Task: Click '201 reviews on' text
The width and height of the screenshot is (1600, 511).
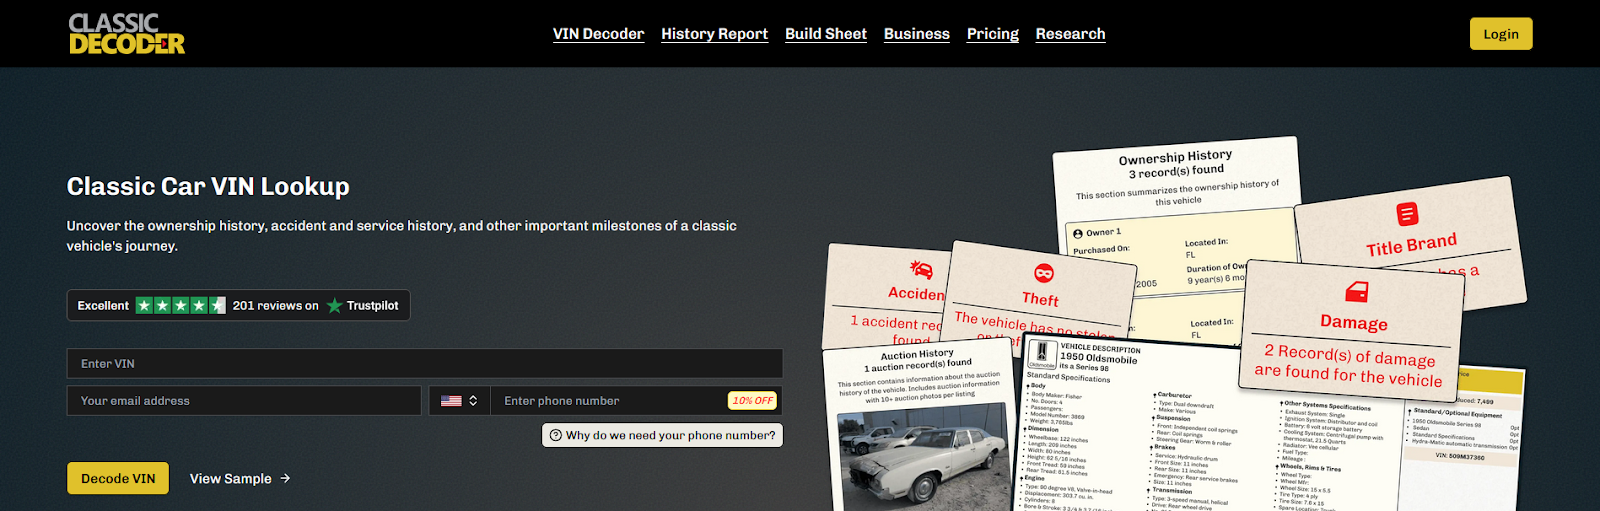Action: point(276,306)
